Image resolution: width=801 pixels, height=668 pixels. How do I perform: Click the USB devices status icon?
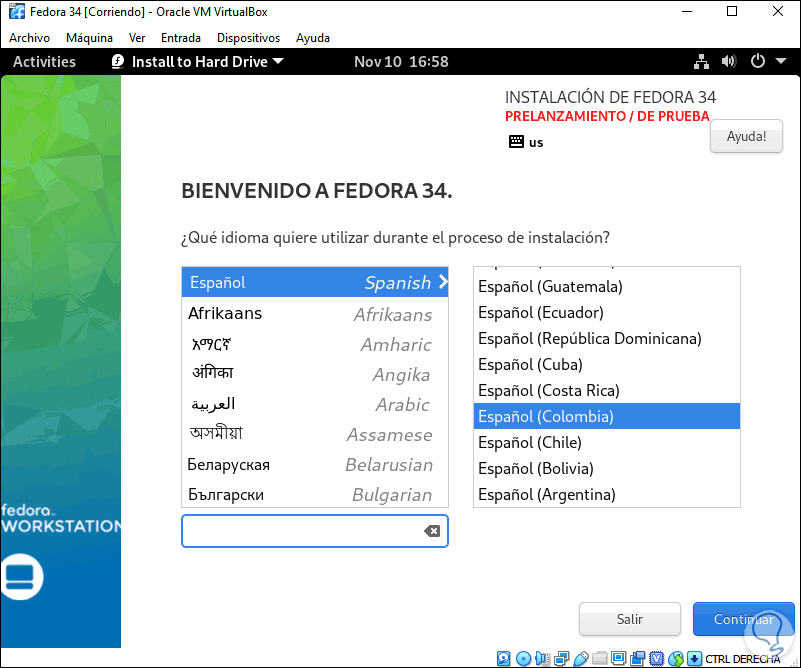click(x=581, y=658)
